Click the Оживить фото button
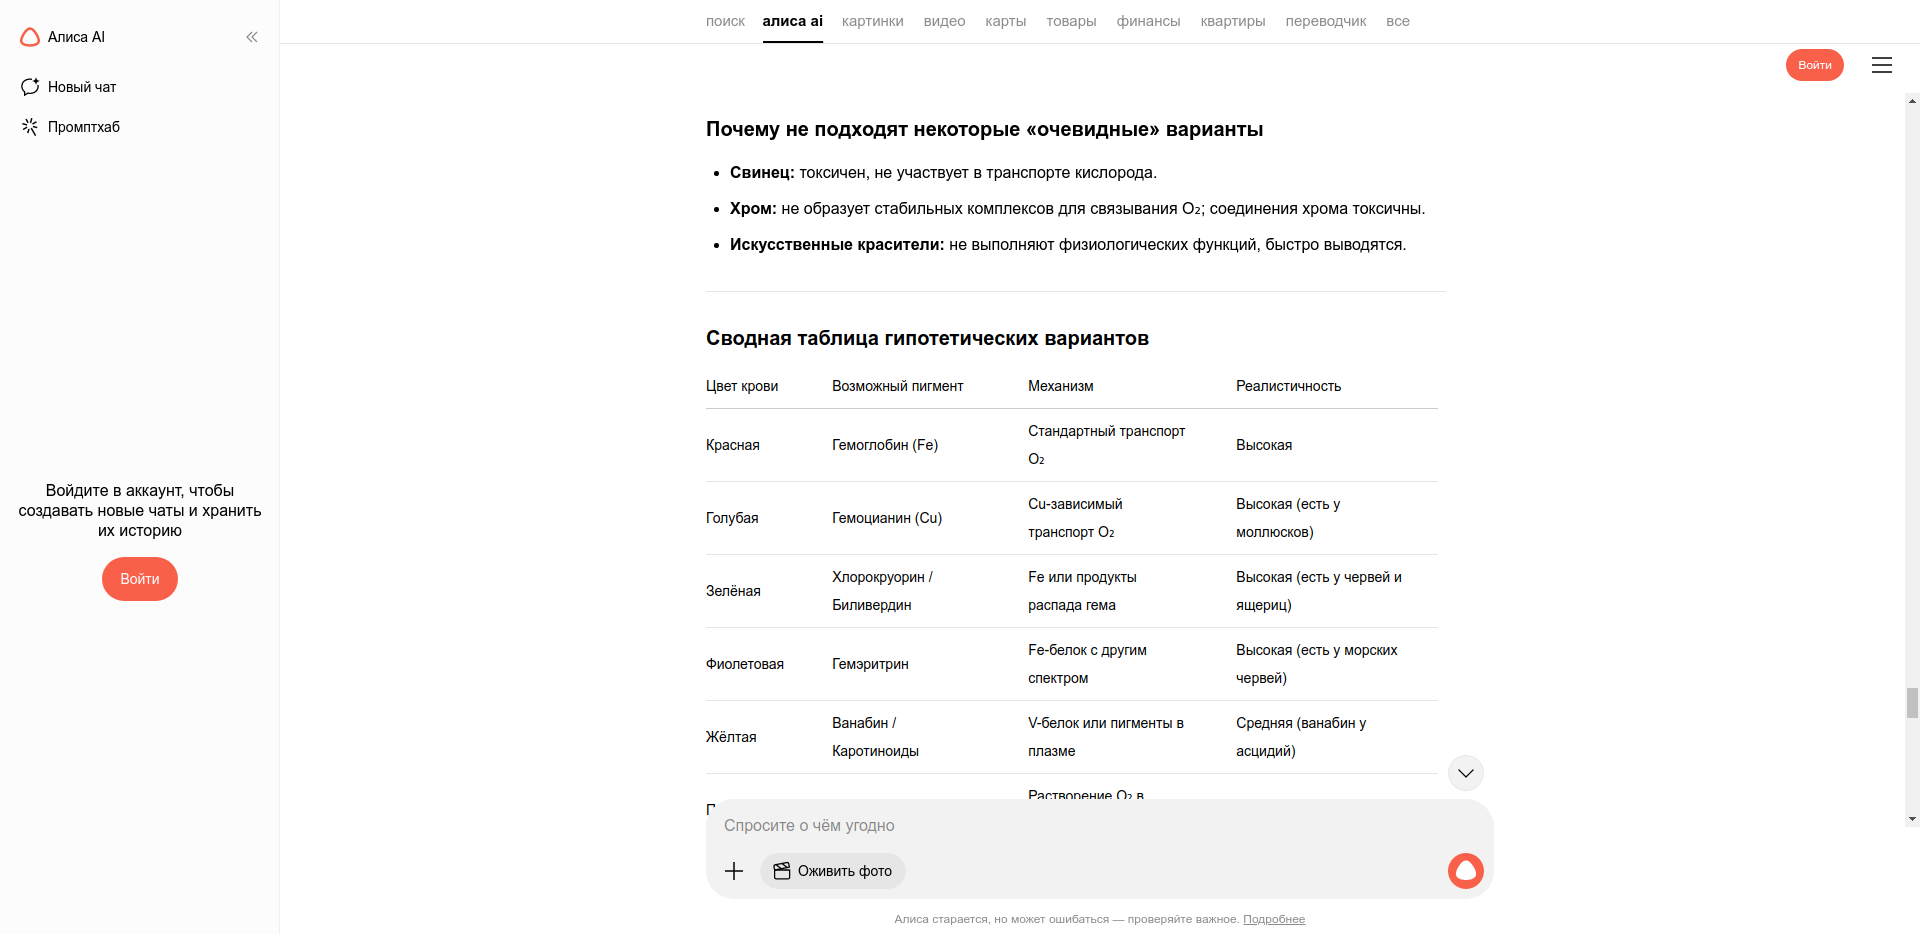 (833, 871)
